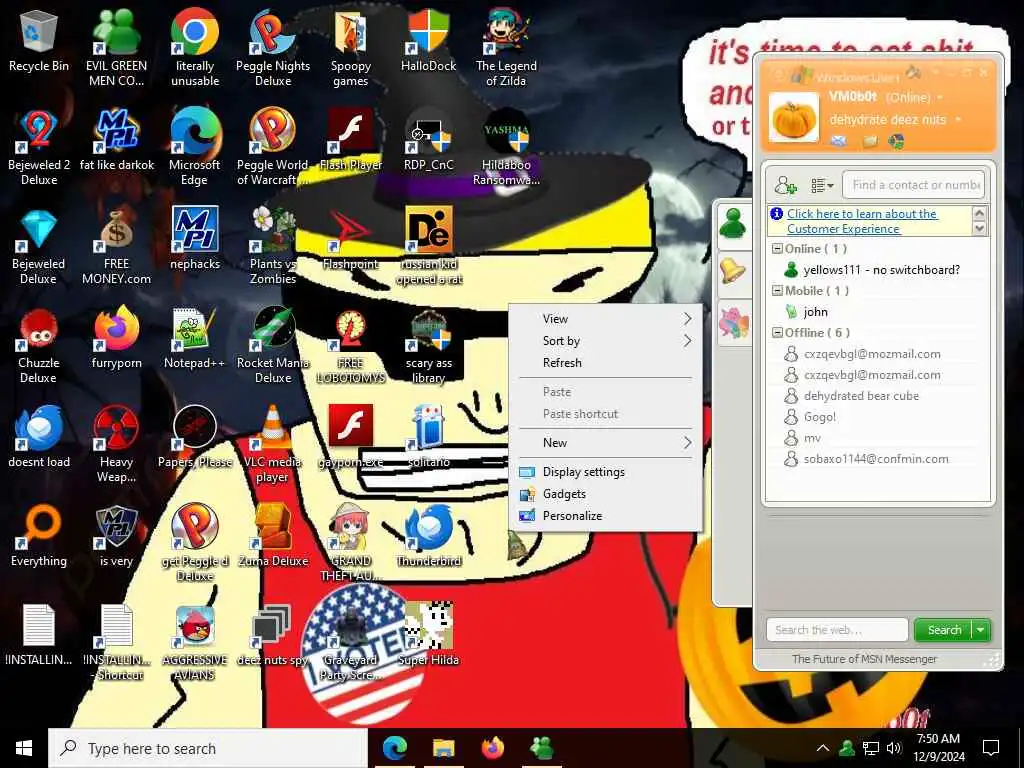The width and height of the screenshot is (1024, 768).
Task: Select the solitario desktop icon
Action: tap(429, 436)
